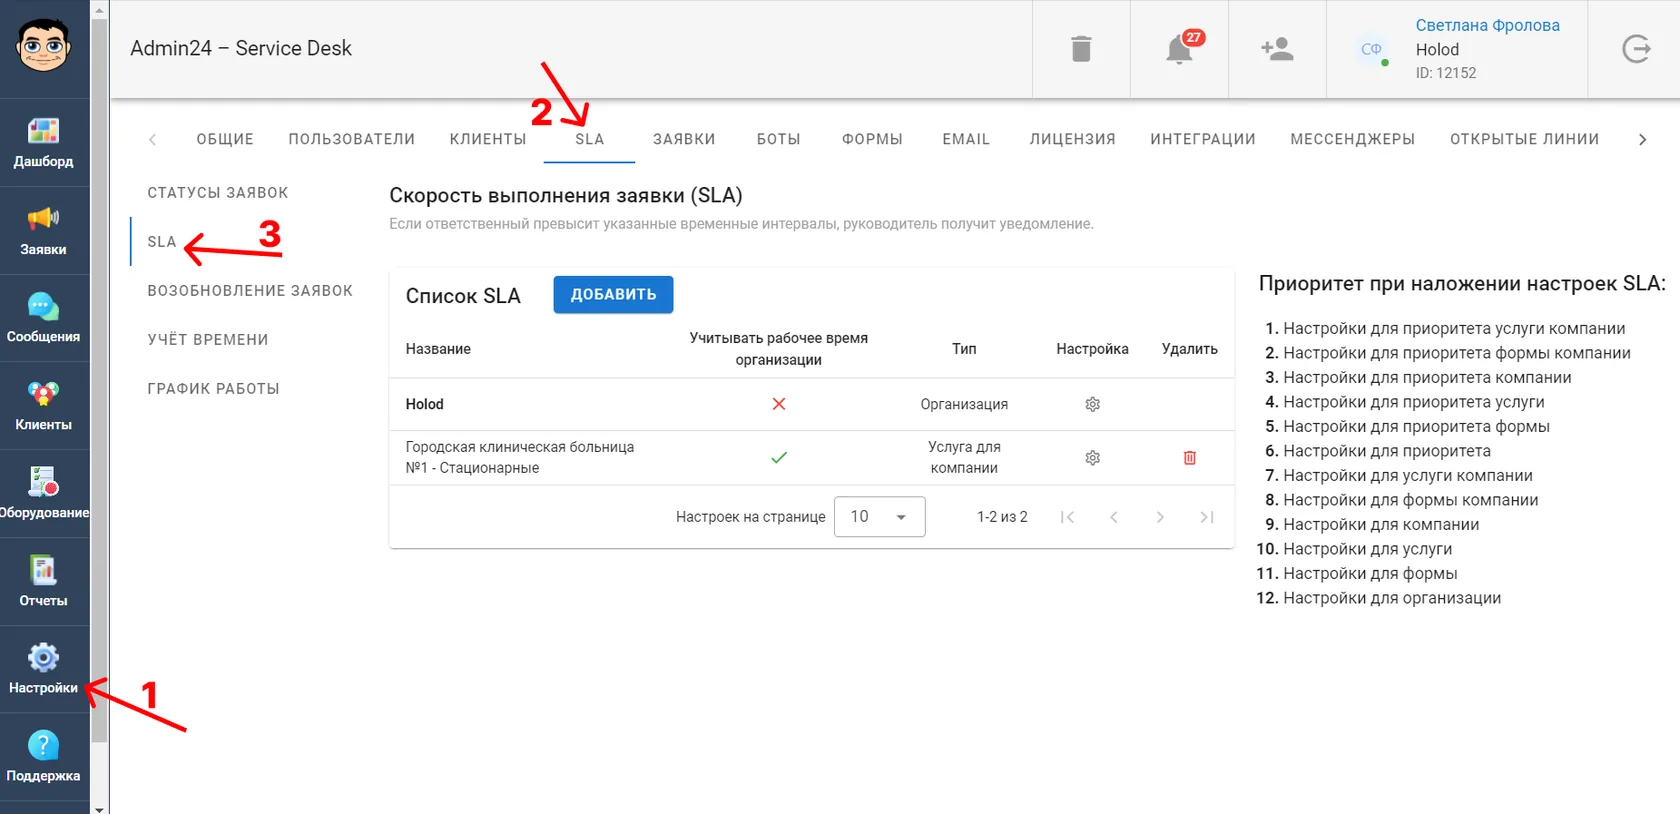Click the Тип column header
Viewport: 1680px width, 814px height.
pos(964,349)
